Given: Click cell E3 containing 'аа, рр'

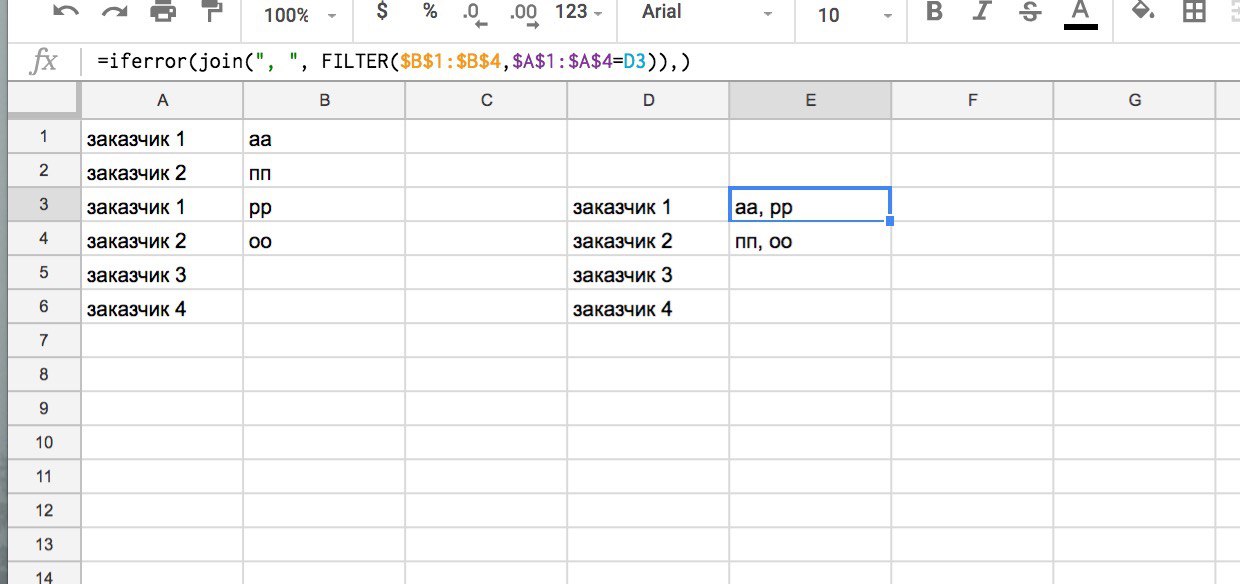Looking at the screenshot, I should coord(810,207).
